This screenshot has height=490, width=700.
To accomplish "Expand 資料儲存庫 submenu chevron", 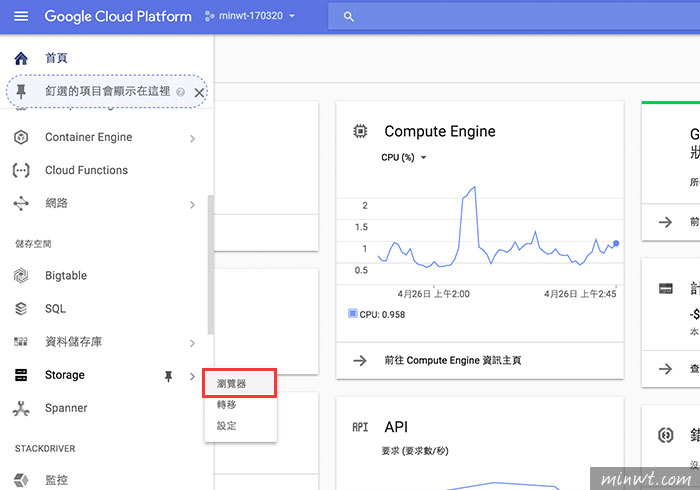I will click(192, 343).
